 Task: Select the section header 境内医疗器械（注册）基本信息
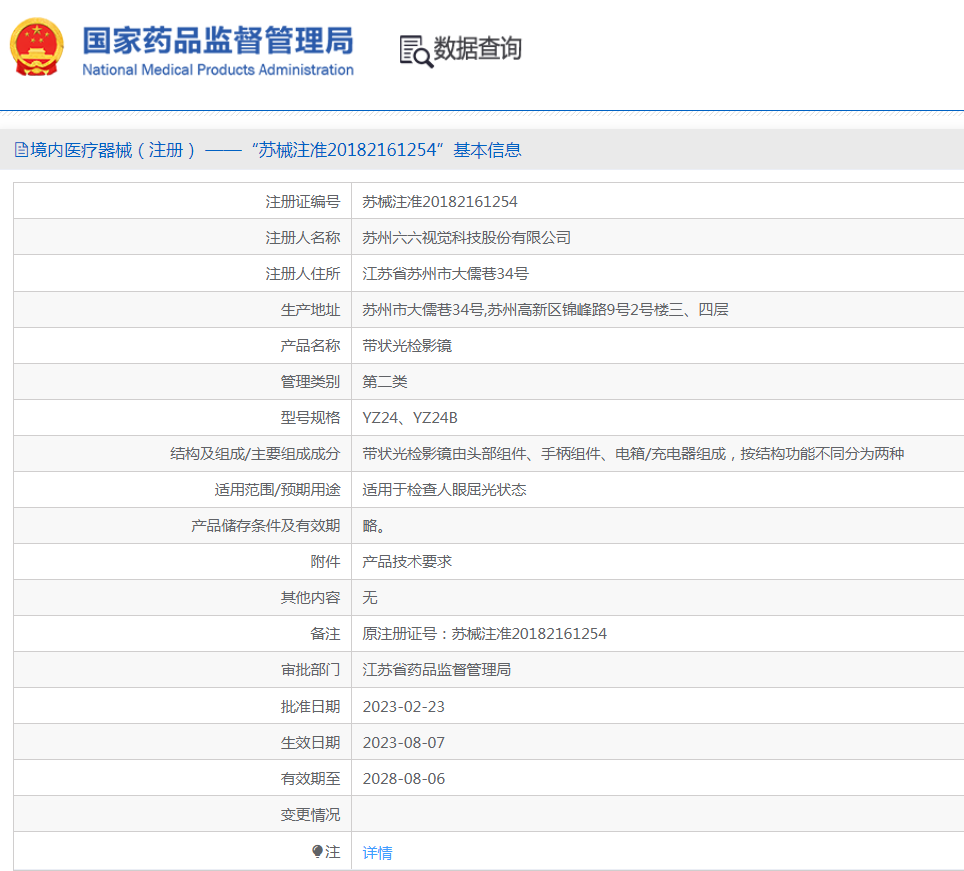tap(268, 150)
